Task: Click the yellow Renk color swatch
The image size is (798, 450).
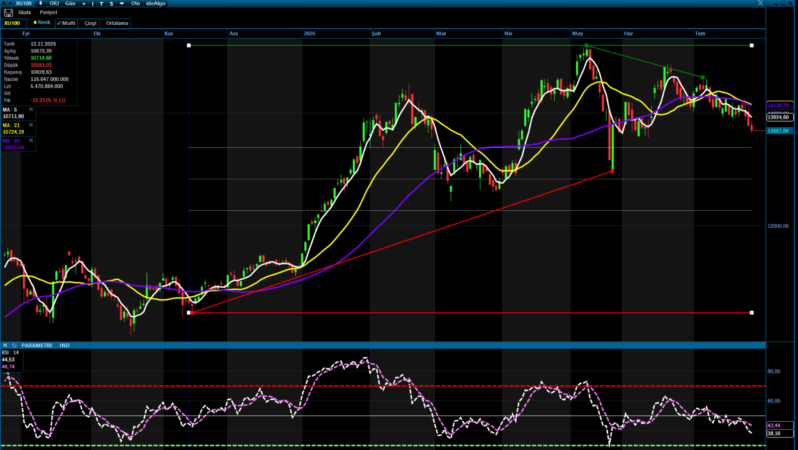Action: [x=35, y=22]
